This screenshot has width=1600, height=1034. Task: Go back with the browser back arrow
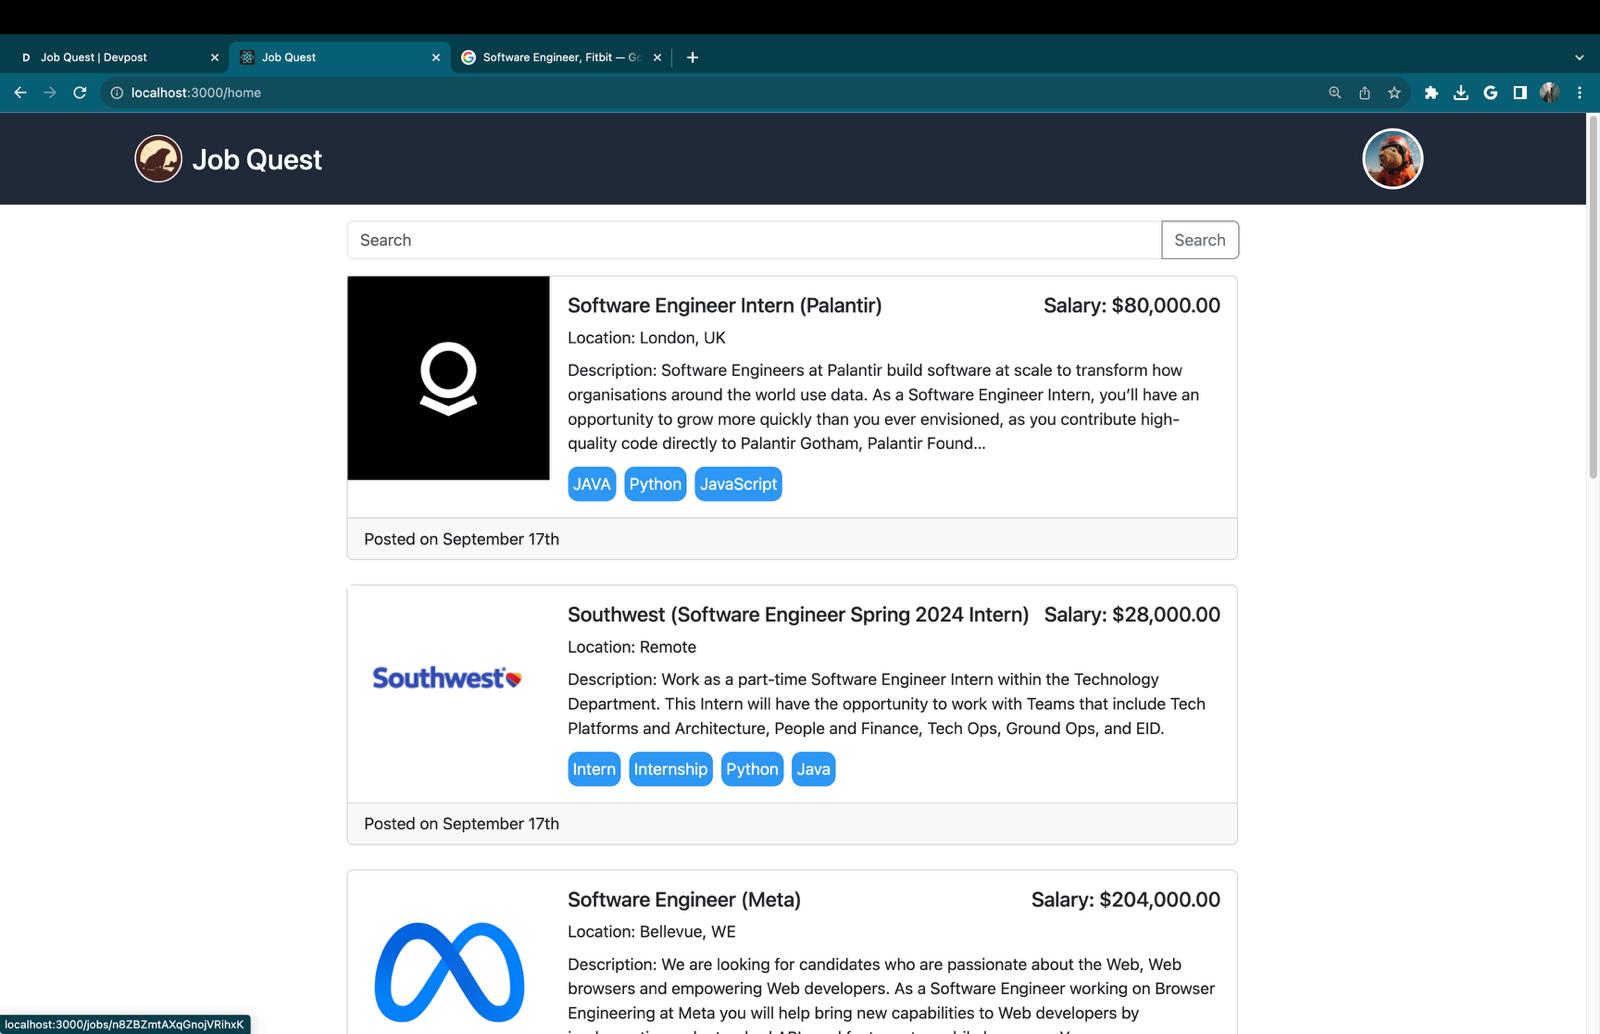coord(20,93)
